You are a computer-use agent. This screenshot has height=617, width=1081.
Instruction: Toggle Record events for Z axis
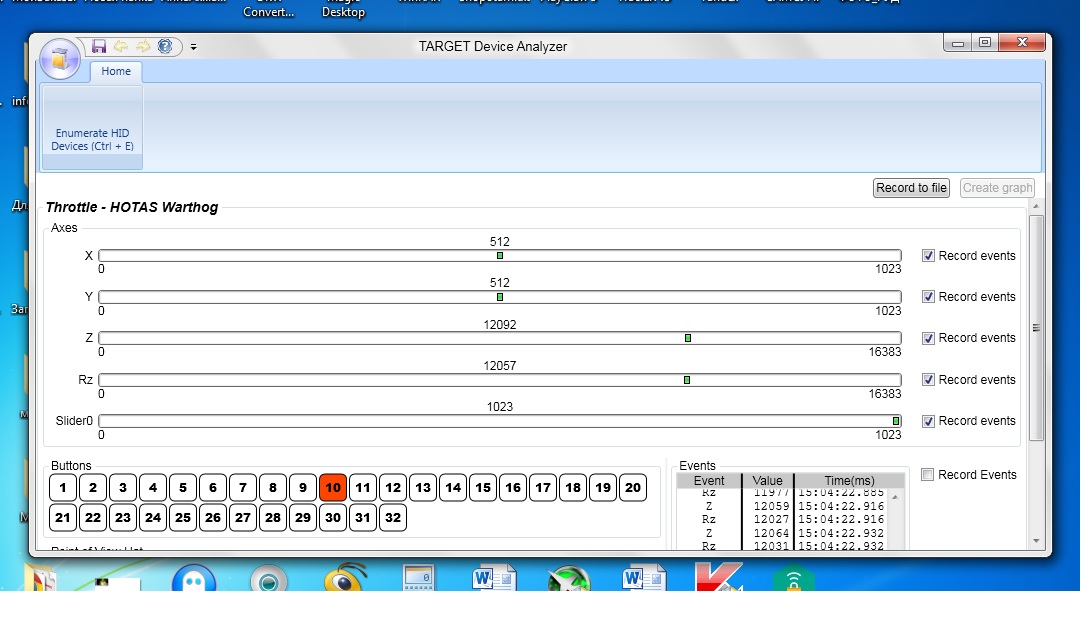(928, 338)
